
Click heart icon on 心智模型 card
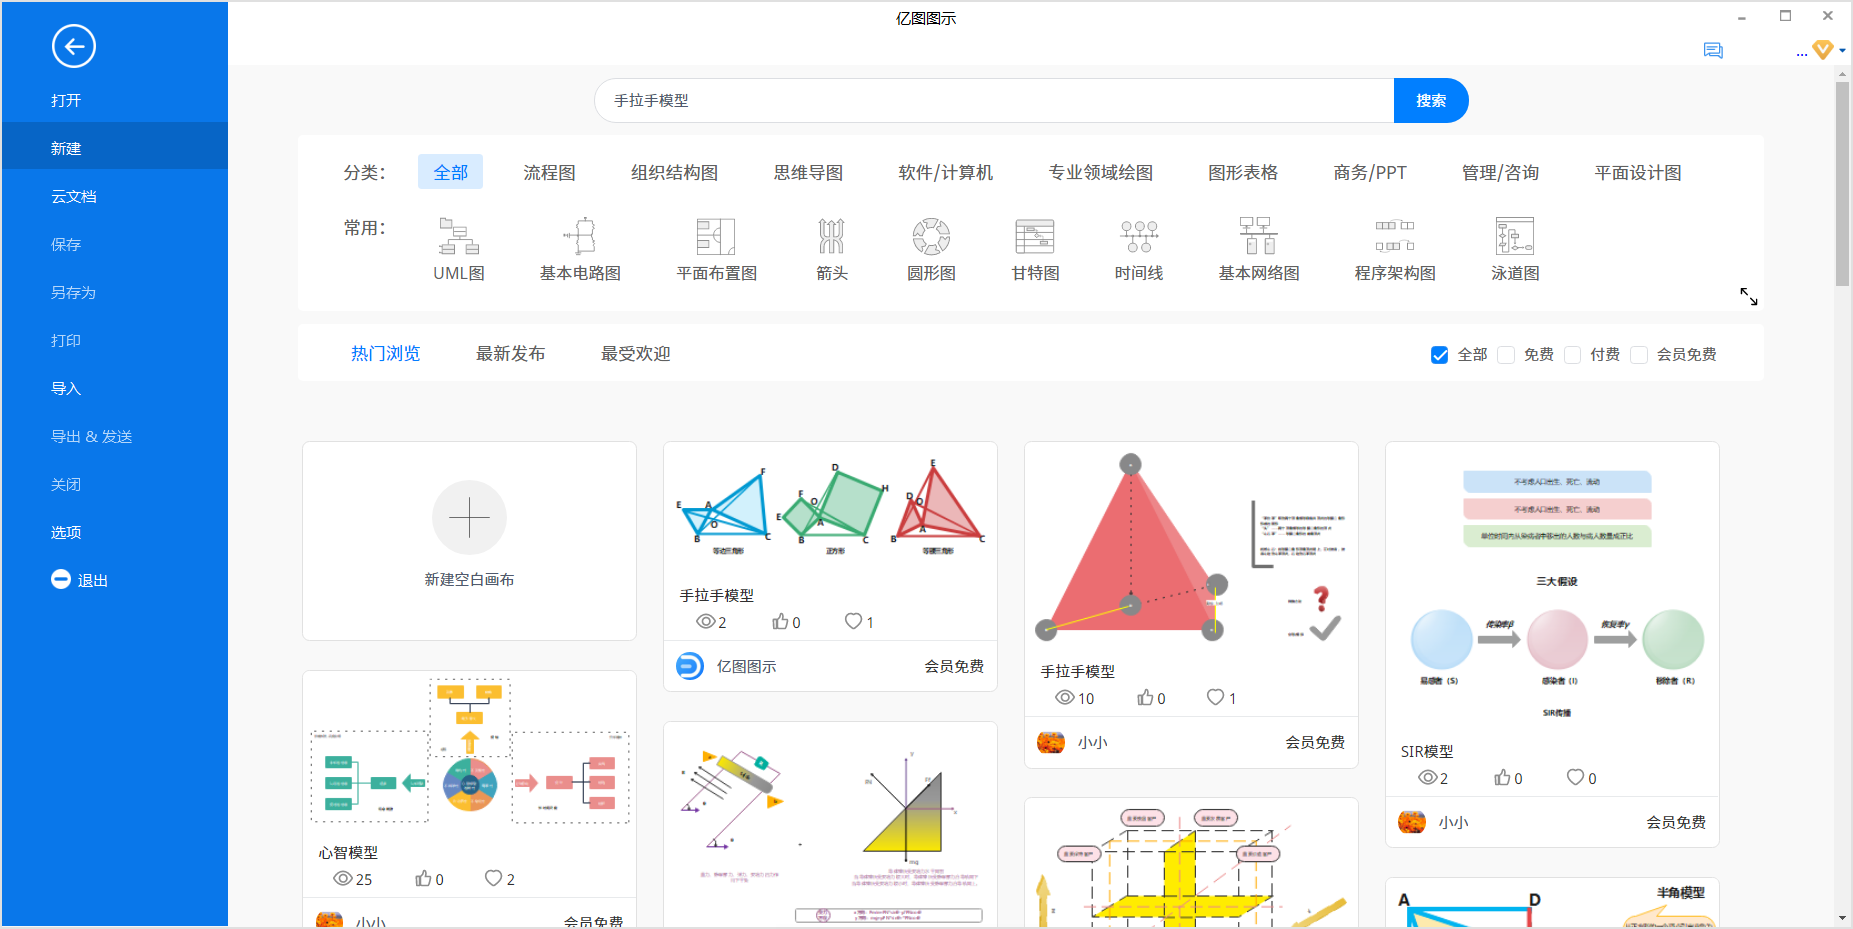coord(493,878)
